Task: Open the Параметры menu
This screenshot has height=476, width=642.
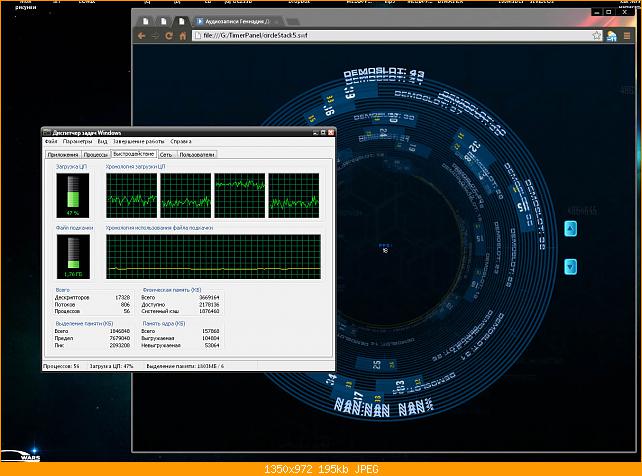Action: pyautogui.click(x=78, y=141)
